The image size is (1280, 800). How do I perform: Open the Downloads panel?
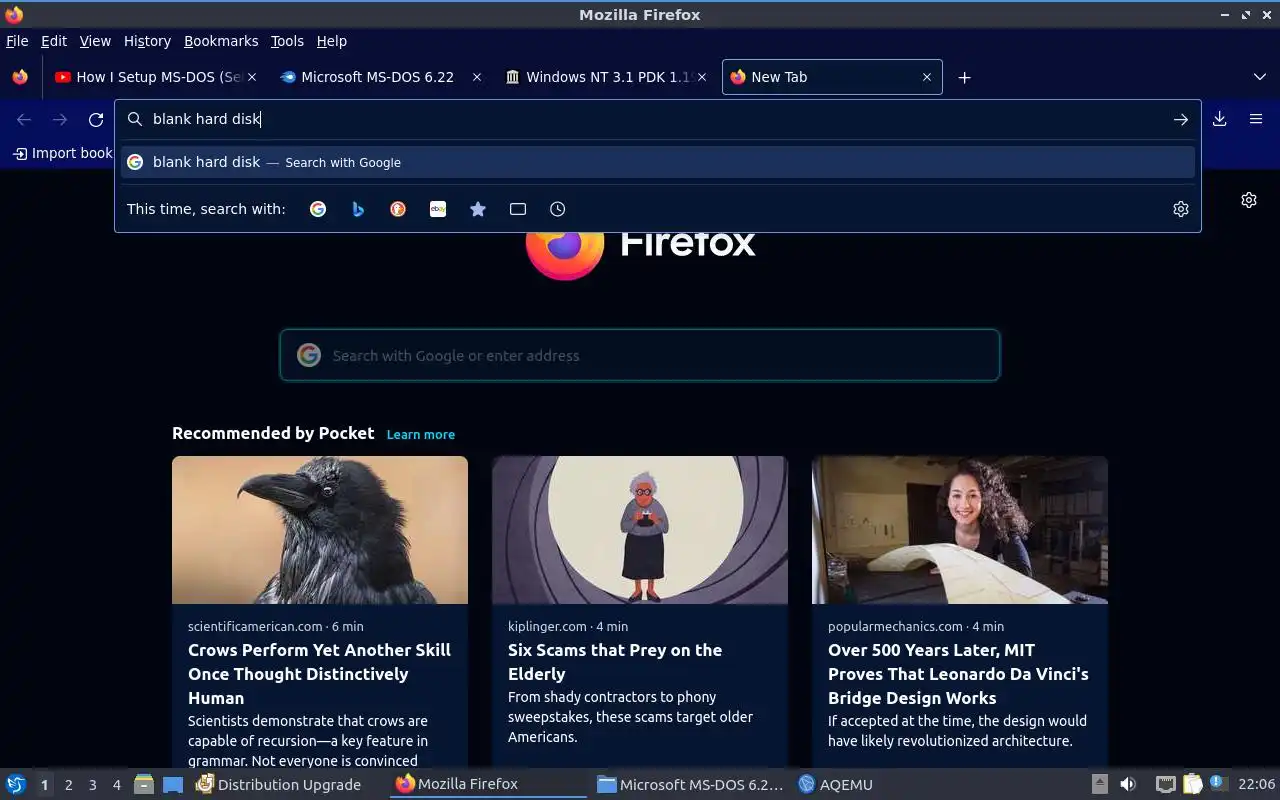(1220, 119)
